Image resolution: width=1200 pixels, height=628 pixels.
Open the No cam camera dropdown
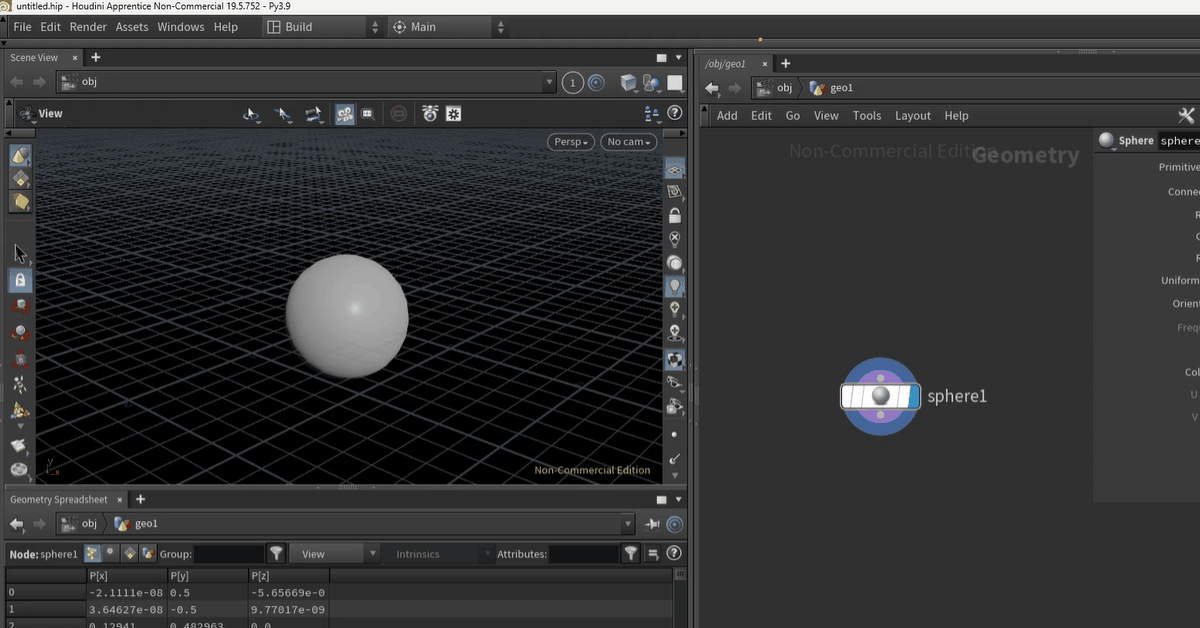pos(629,142)
